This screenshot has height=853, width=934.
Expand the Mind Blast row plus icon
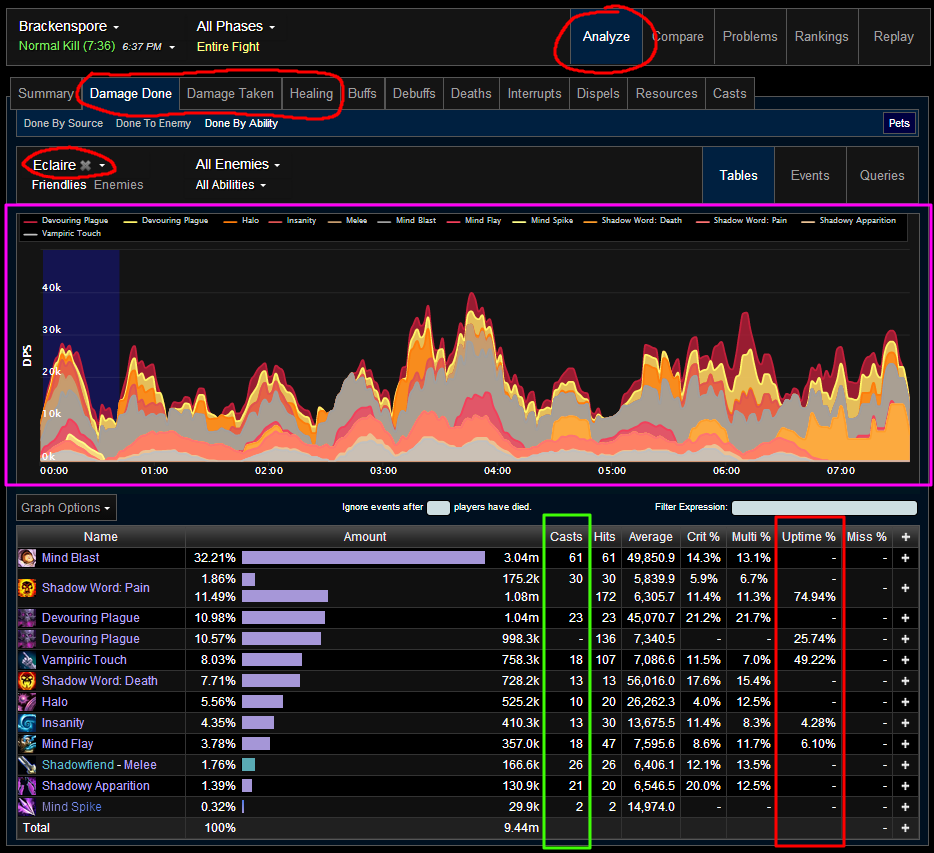click(905, 558)
